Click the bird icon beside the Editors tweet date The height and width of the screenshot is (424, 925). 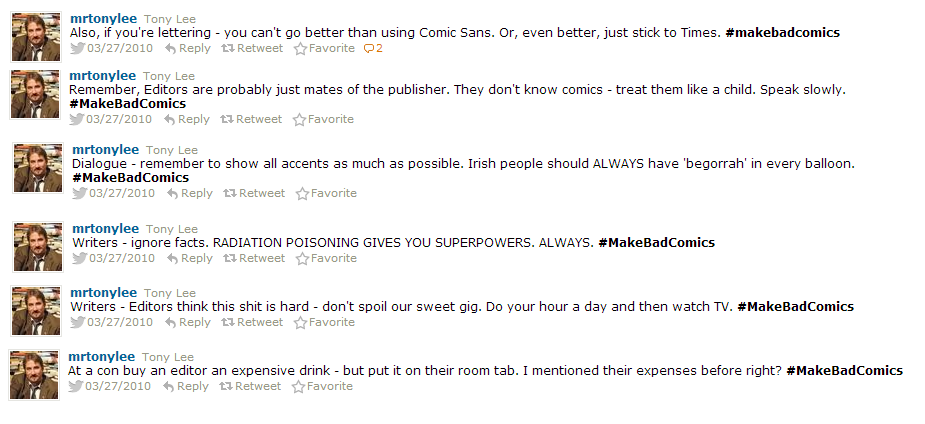click(77, 119)
